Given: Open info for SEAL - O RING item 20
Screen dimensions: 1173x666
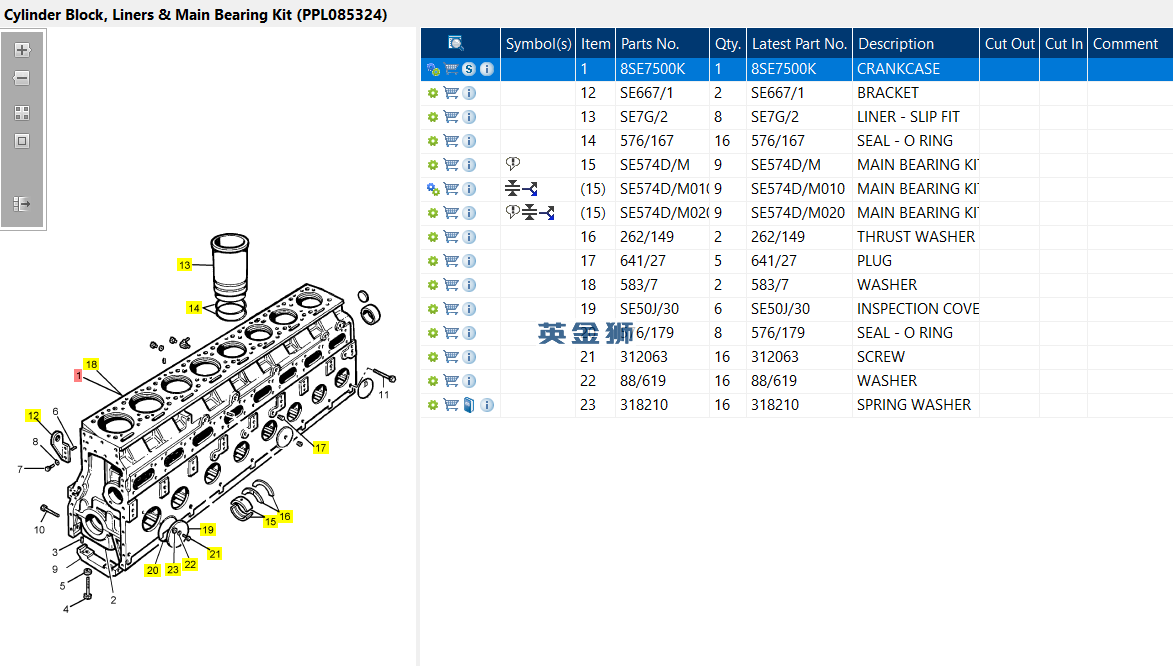Looking at the screenshot, I should (x=469, y=333).
